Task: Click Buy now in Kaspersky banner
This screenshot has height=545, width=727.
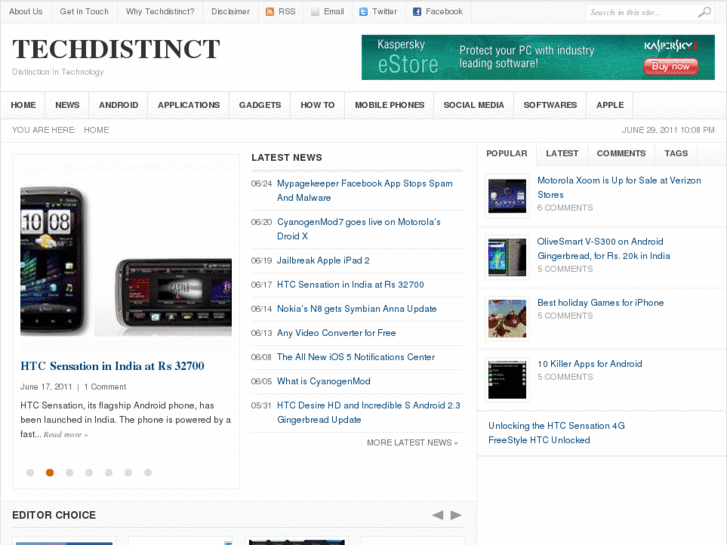Action: pyautogui.click(x=670, y=66)
